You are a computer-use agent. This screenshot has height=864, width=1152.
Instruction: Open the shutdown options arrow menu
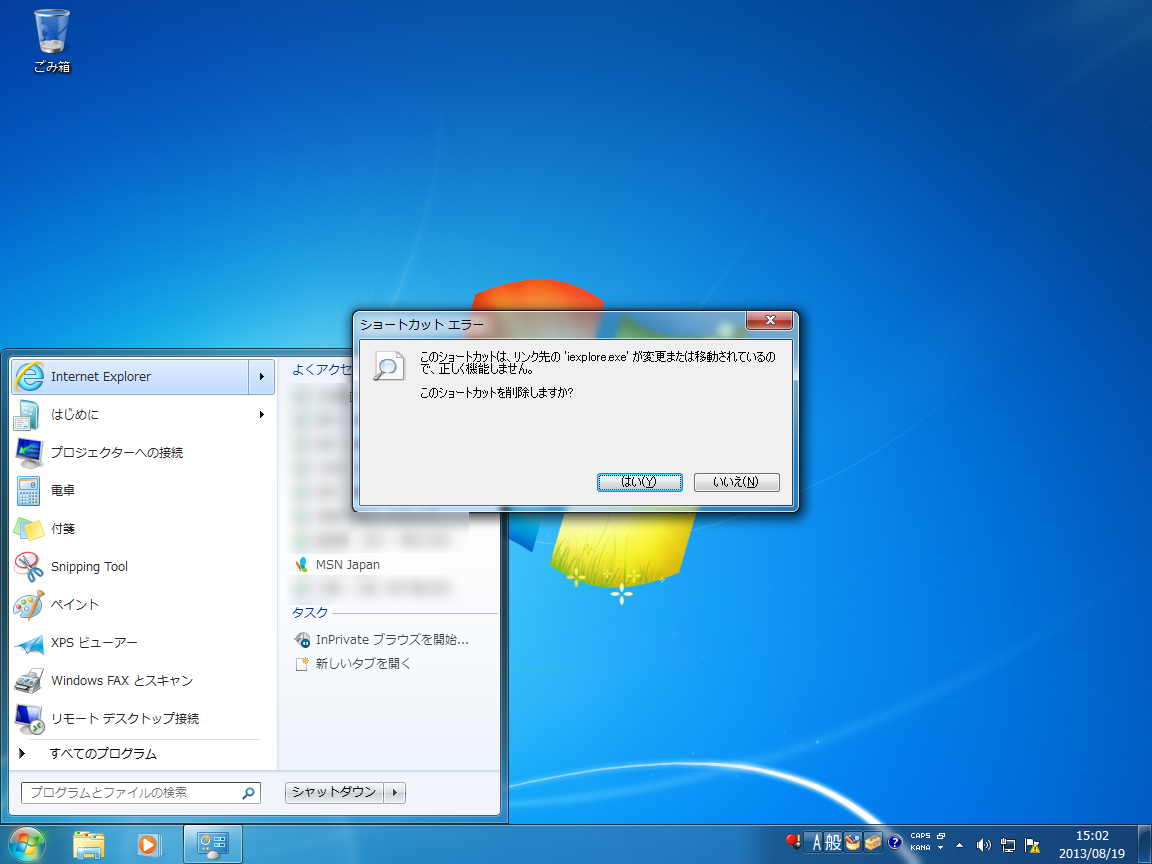pyautogui.click(x=395, y=793)
